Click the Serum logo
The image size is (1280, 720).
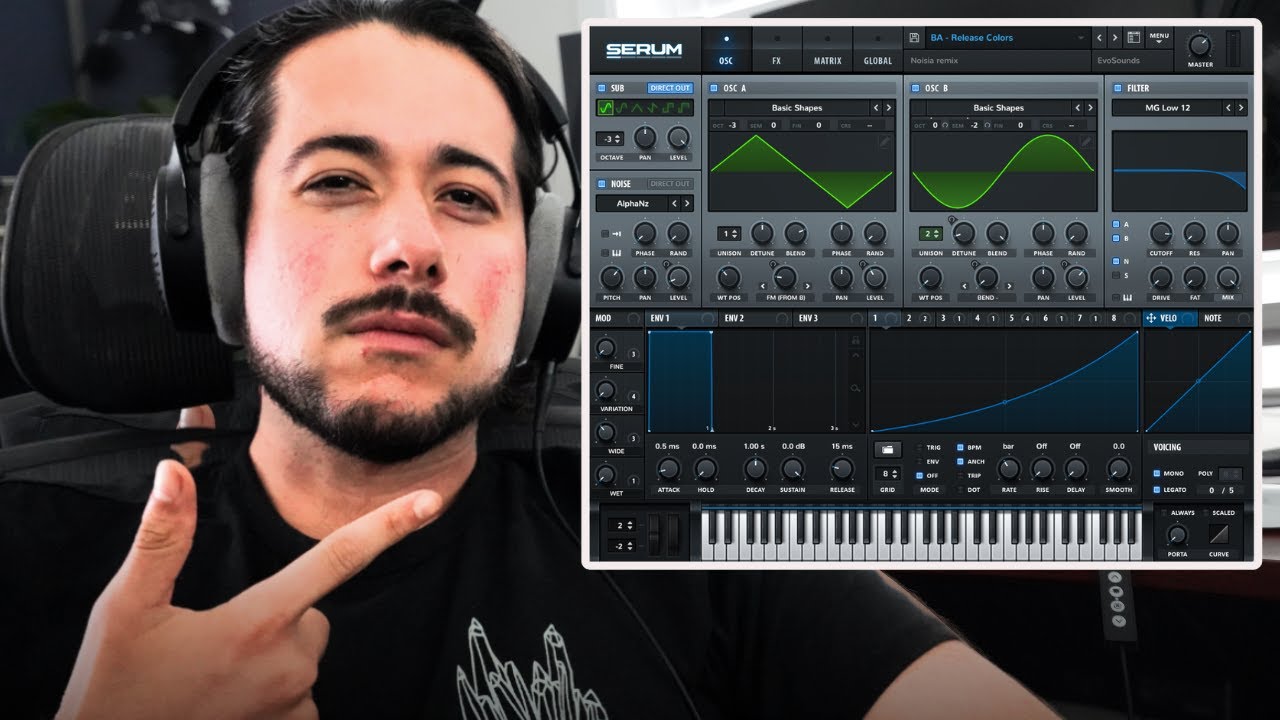click(x=643, y=50)
